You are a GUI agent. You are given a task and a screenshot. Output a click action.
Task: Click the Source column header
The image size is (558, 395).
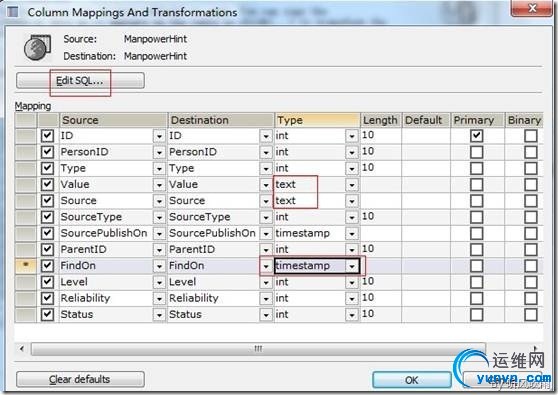click(113, 120)
